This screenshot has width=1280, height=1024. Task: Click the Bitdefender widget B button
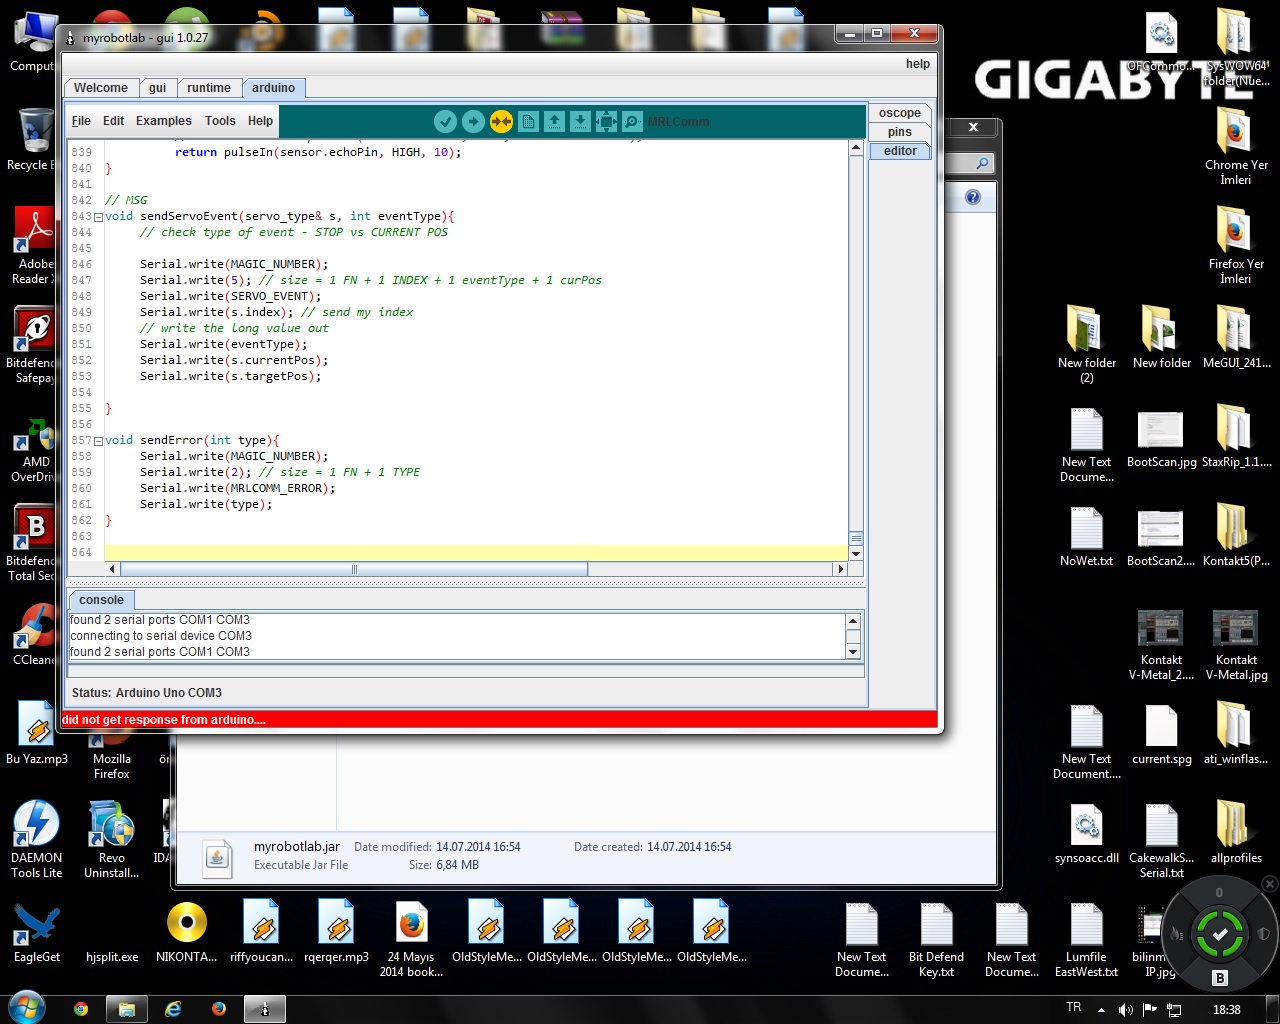click(1220, 978)
